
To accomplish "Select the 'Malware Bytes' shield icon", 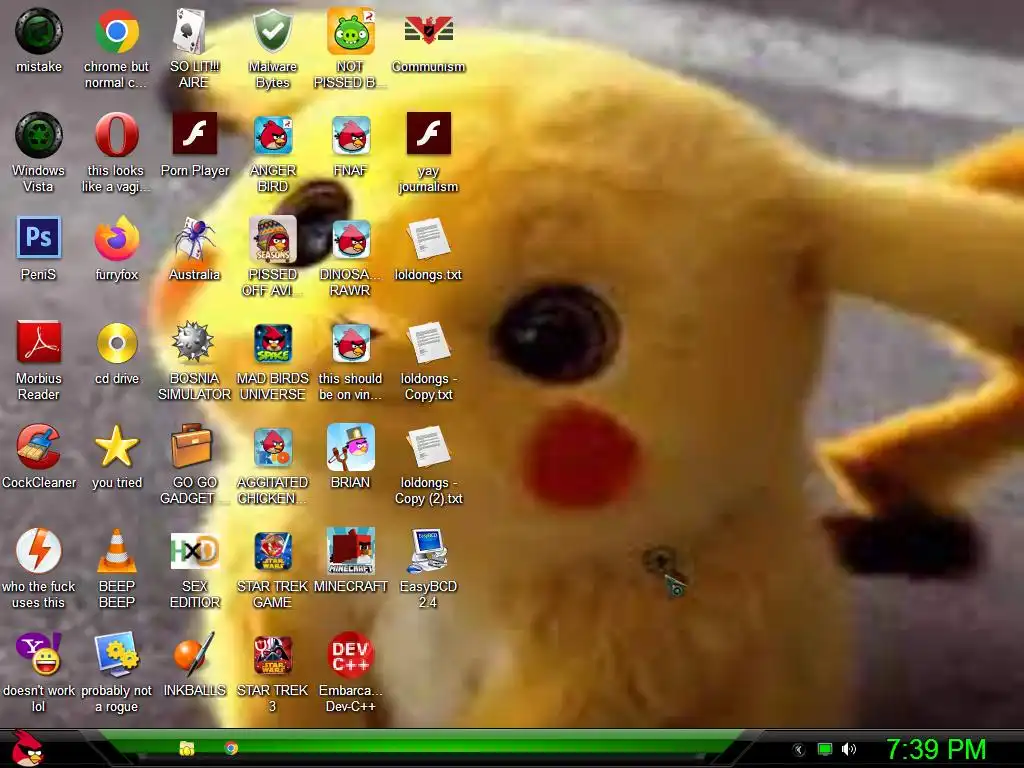I will click(272, 31).
